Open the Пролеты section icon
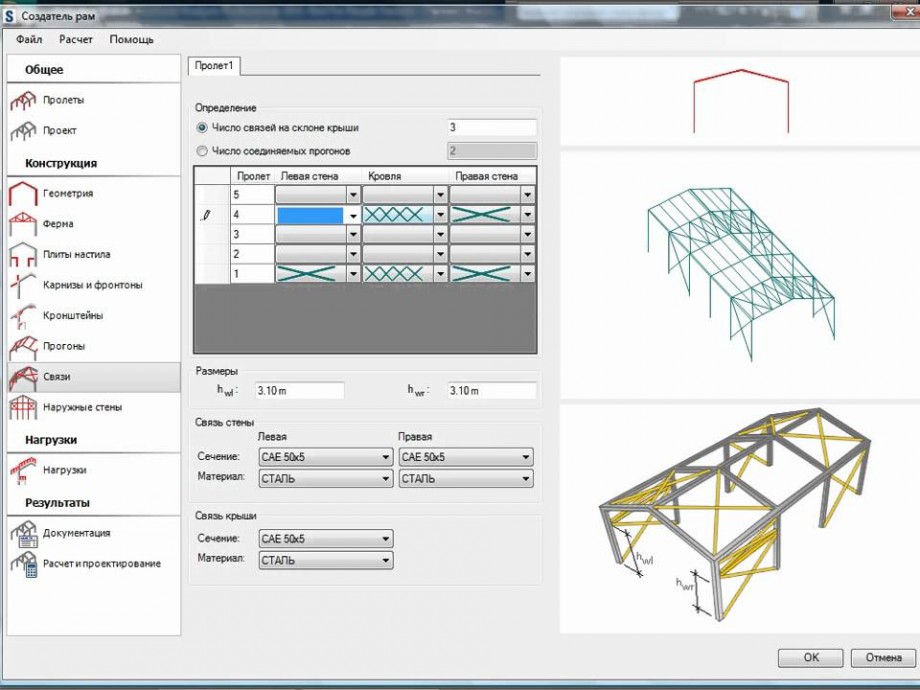 tap(23, 100)
